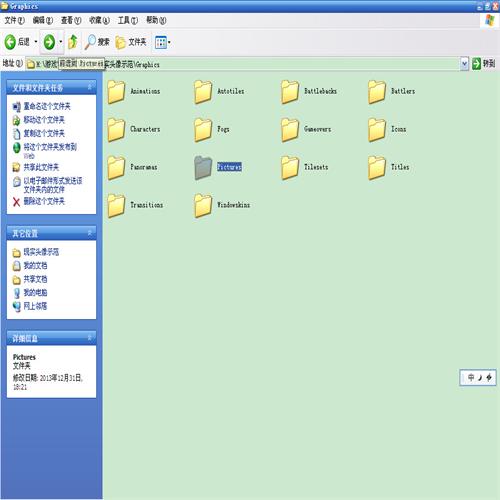Open the Back button history dropdown arrow

[x=36, y=42]
